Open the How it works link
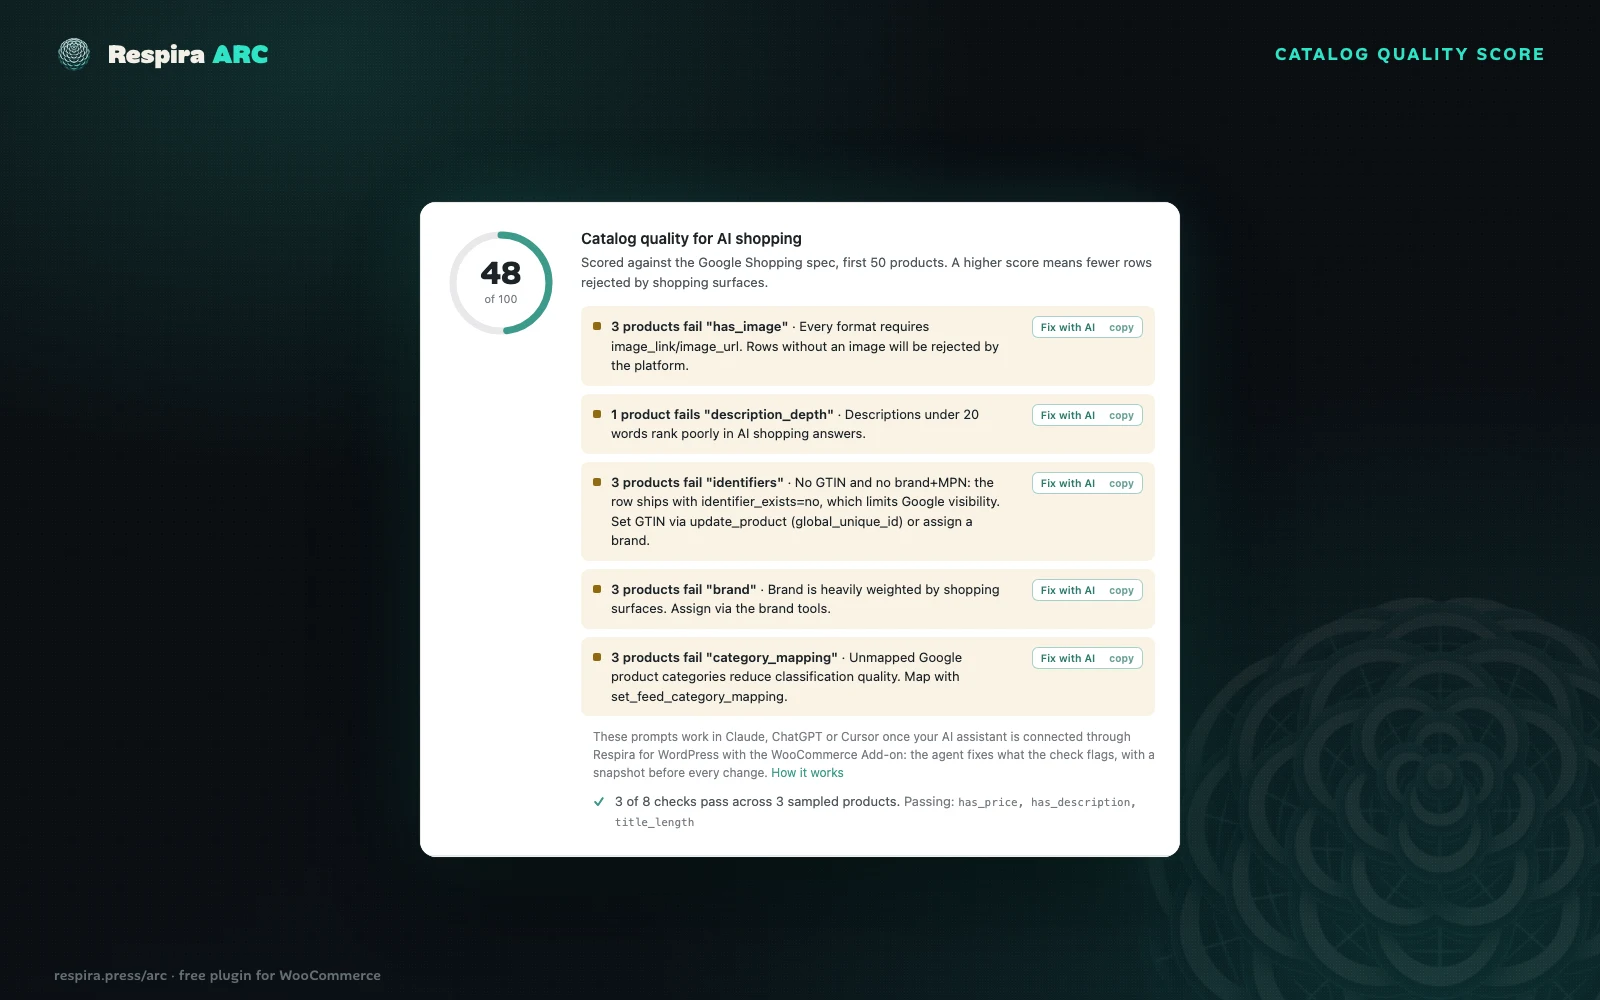1600x1000 pixels. [x=807, y=773]
